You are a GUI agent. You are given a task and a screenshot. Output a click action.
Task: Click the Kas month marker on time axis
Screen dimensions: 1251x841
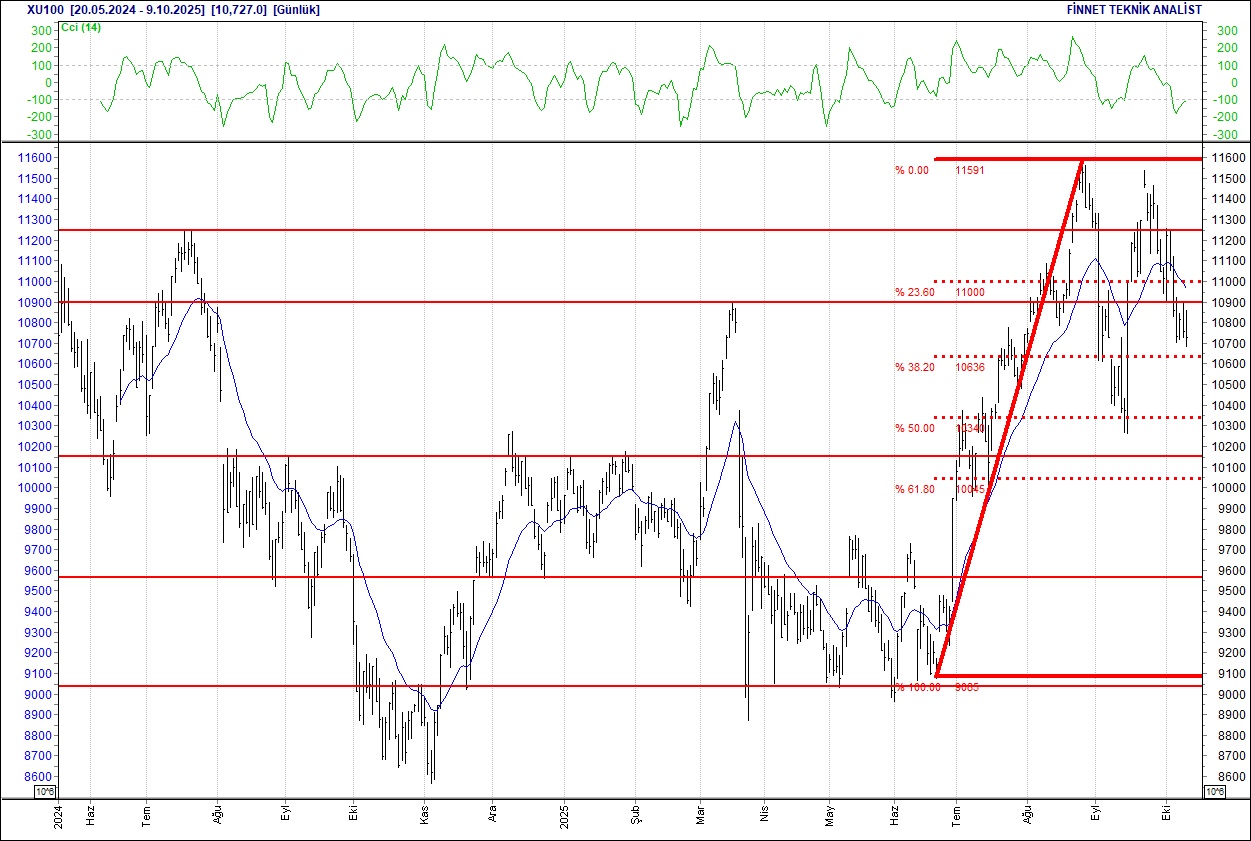425,815
